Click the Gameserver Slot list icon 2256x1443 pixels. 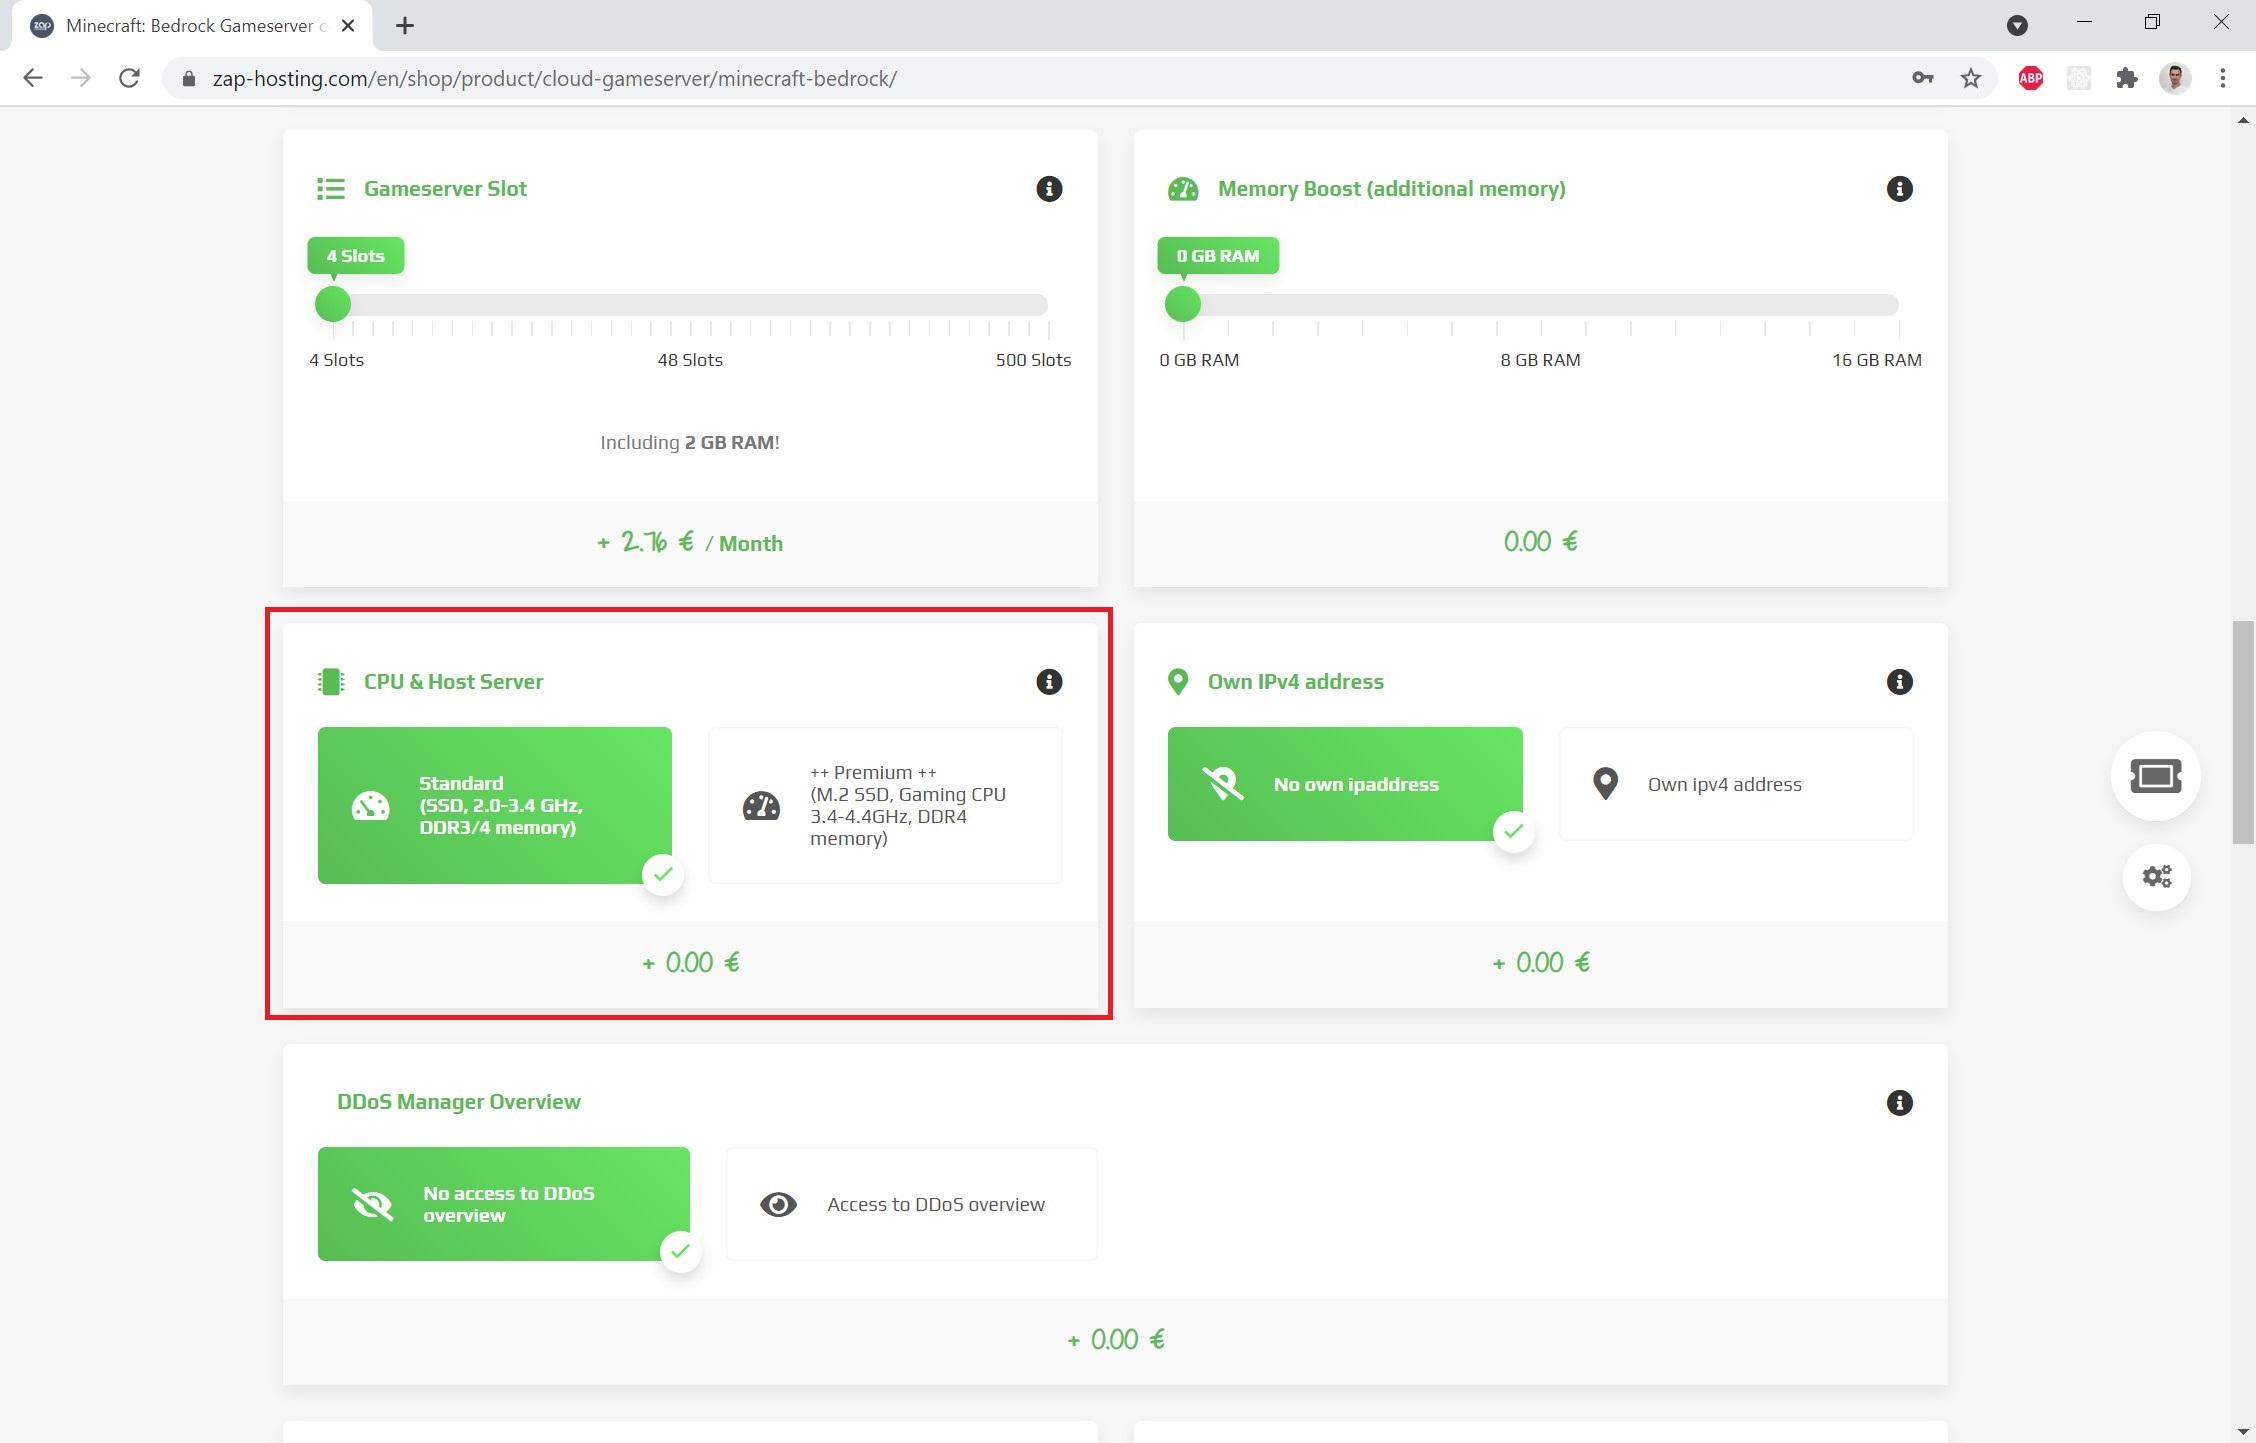[x=331, y=189]
